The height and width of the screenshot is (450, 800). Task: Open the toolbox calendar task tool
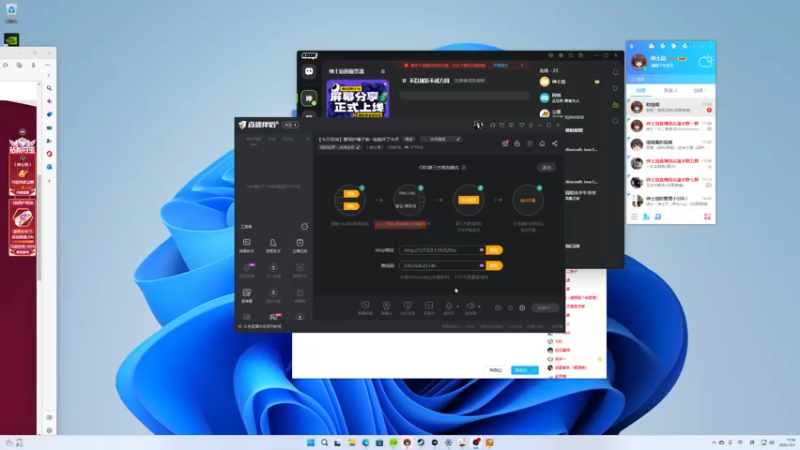pyautogui.click(x=299, y=243)
